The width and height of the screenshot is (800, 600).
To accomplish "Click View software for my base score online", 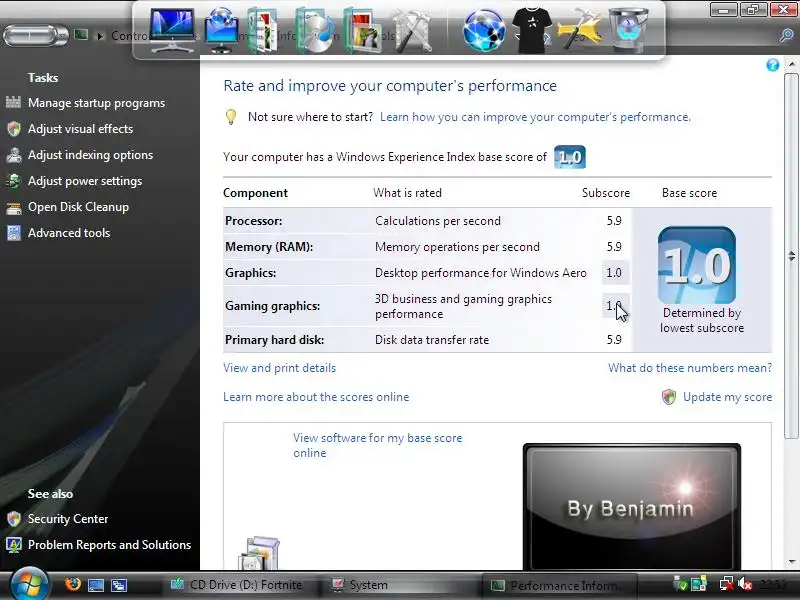I will [378, 445].
